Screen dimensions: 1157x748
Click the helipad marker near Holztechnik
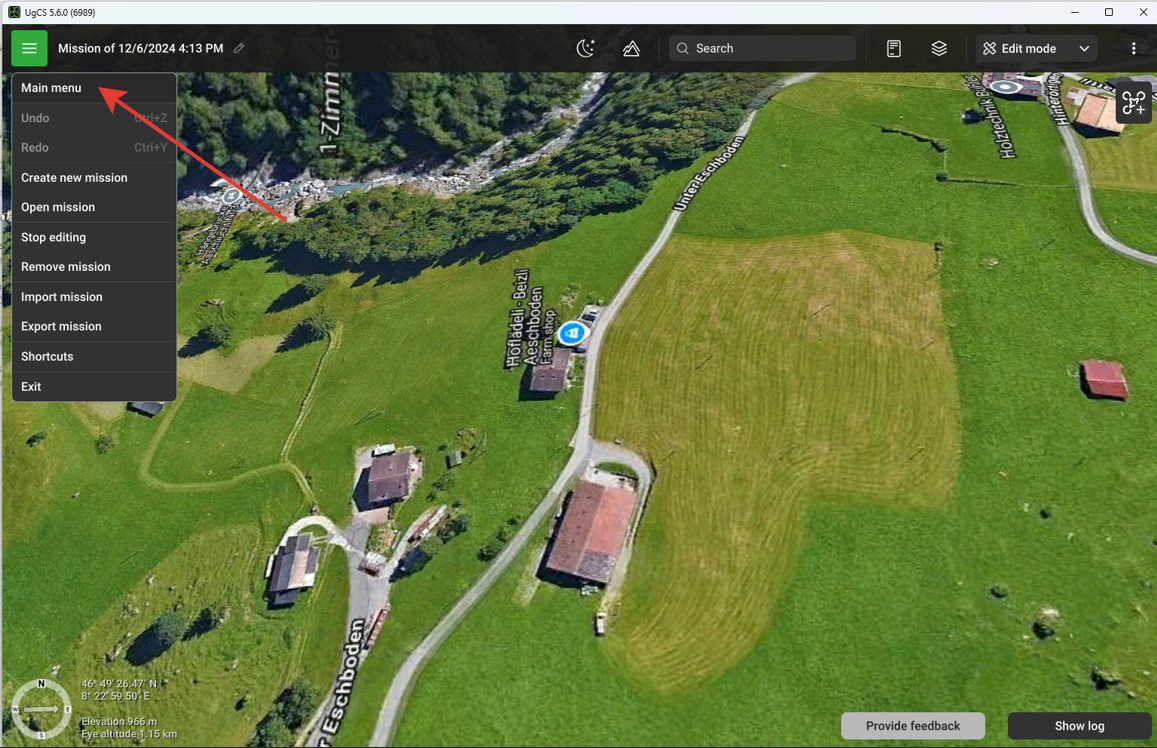pyautogui.click(x=1004, y=87)
